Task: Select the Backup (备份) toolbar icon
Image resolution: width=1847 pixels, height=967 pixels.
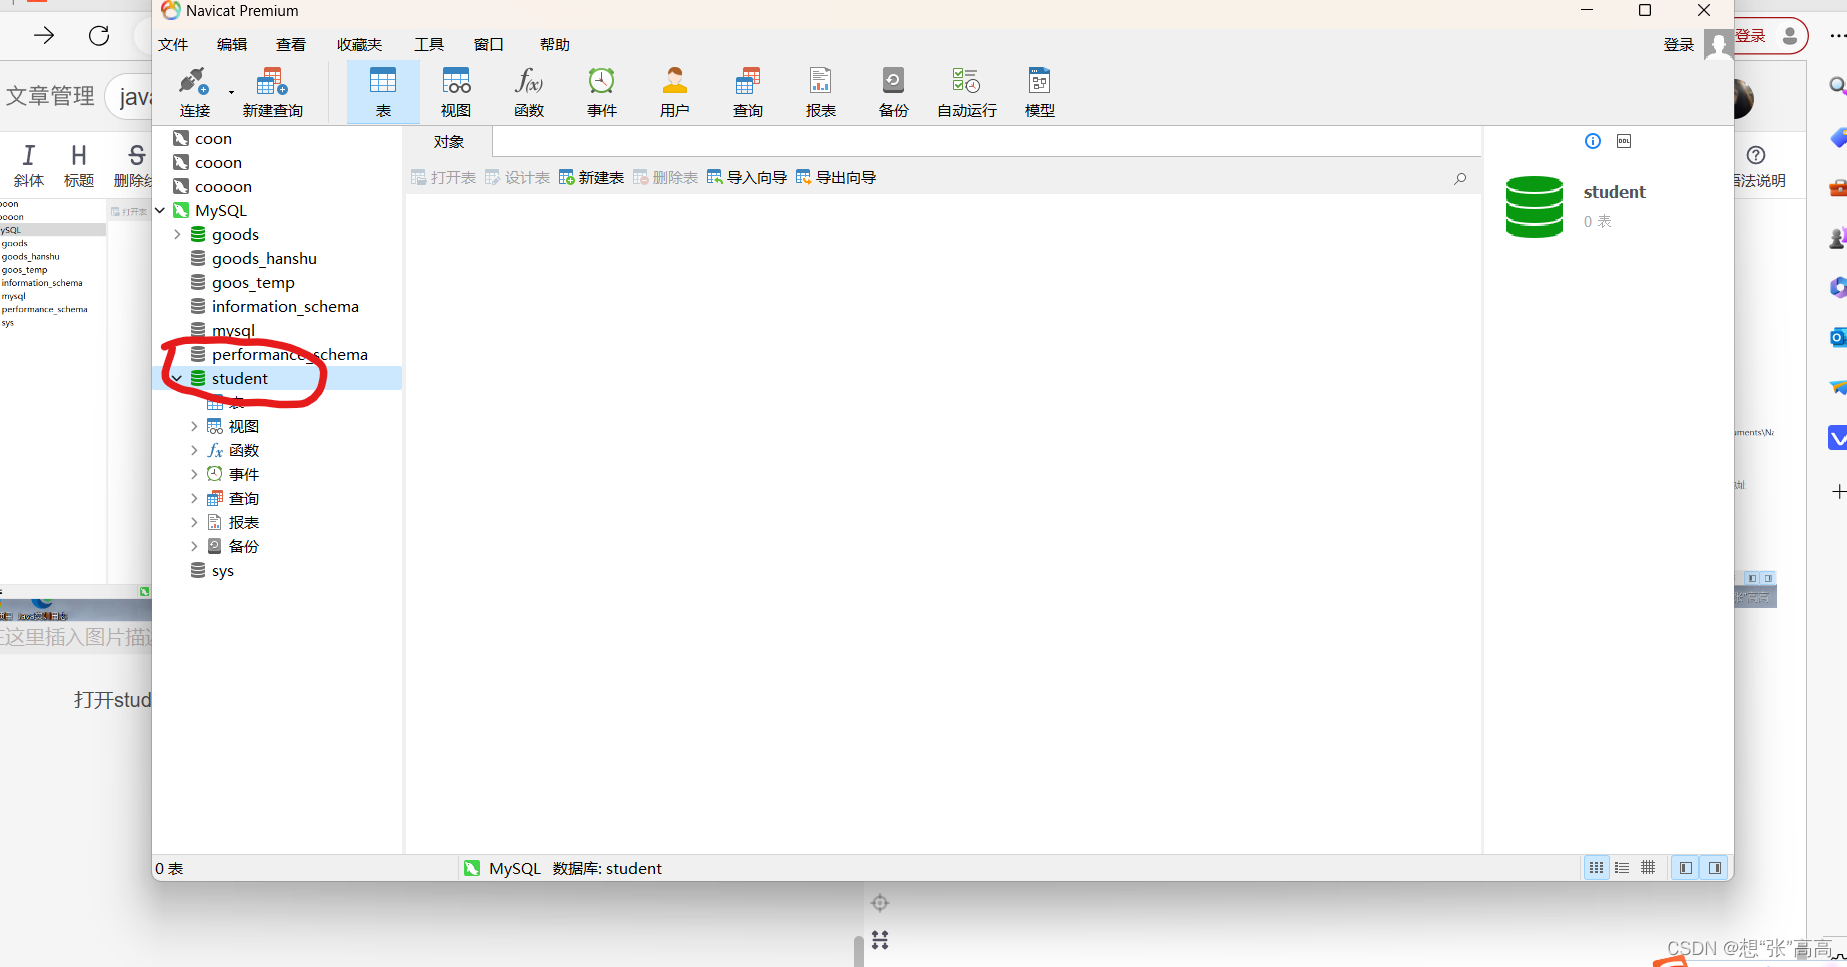Action: [894, 92]
